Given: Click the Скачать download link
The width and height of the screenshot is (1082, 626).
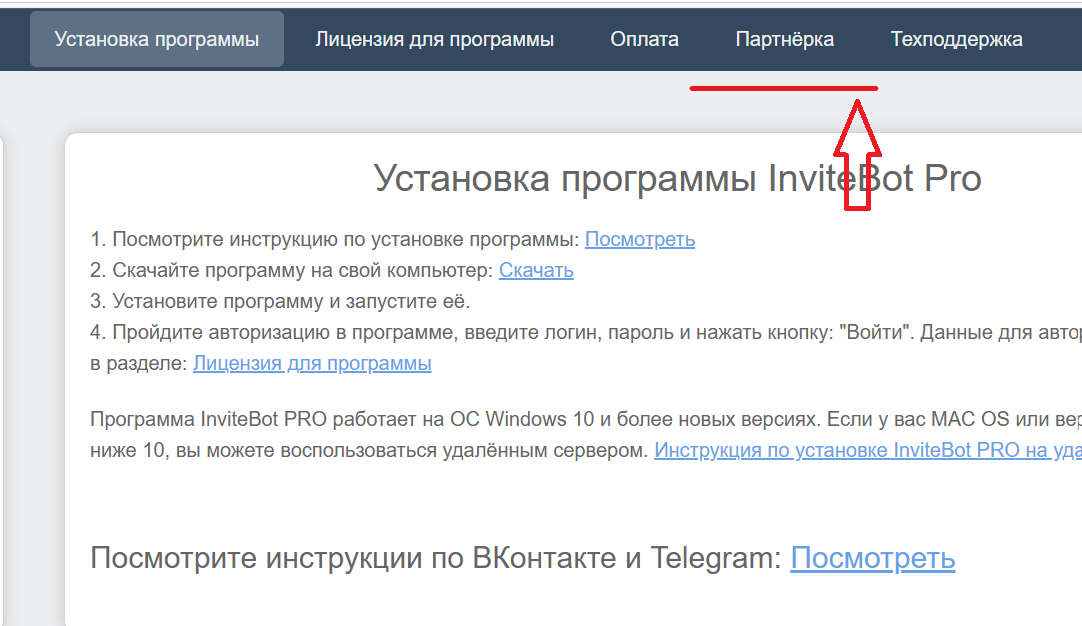Looking at the screenshot, I should pos(536,271).
